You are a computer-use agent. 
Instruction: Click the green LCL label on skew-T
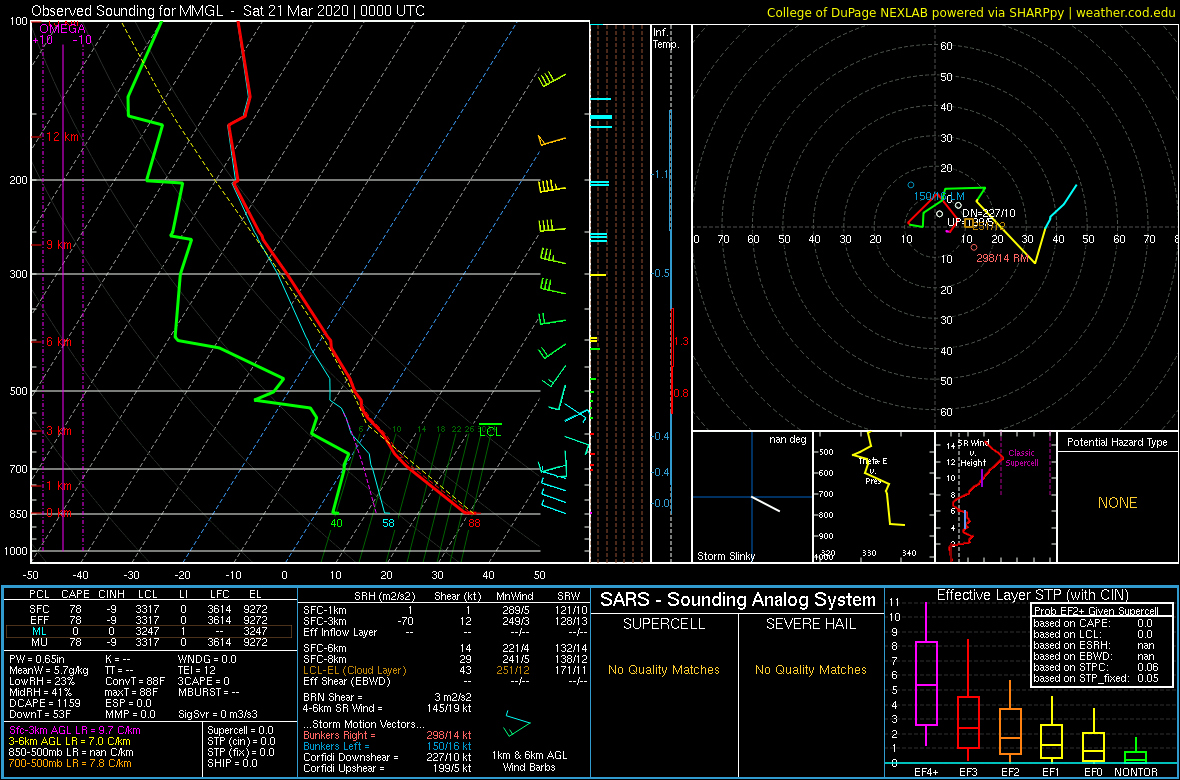(x=490, y=432)
